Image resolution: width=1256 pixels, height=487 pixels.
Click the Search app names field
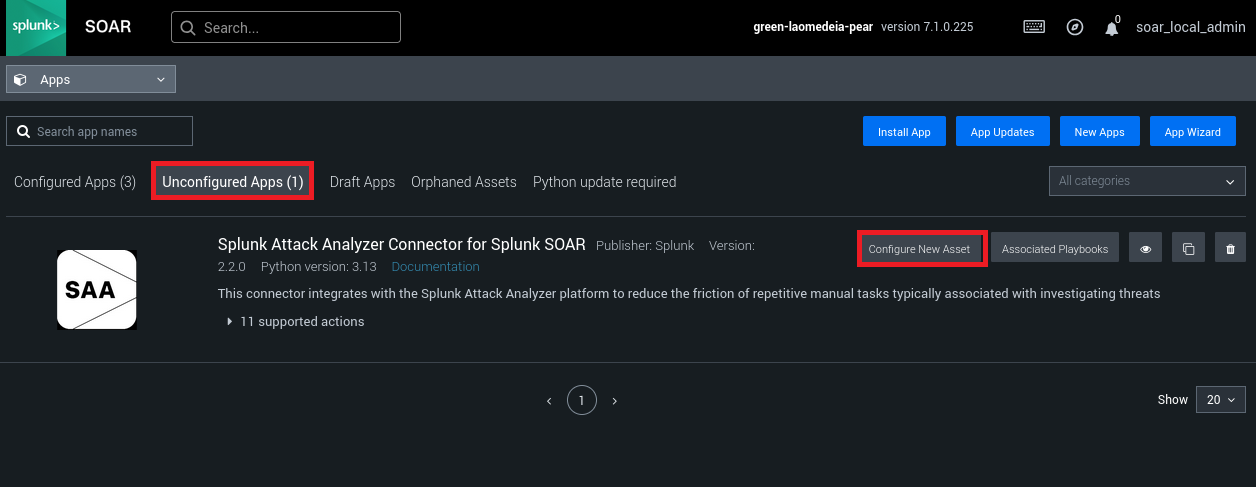[x=100, y=131]
